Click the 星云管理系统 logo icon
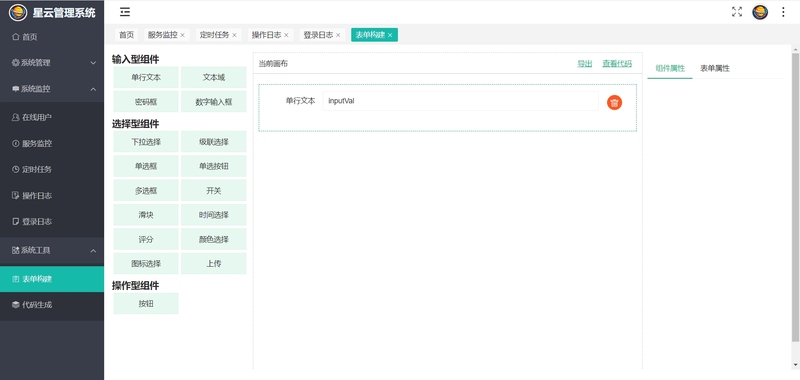 point(18,12)
